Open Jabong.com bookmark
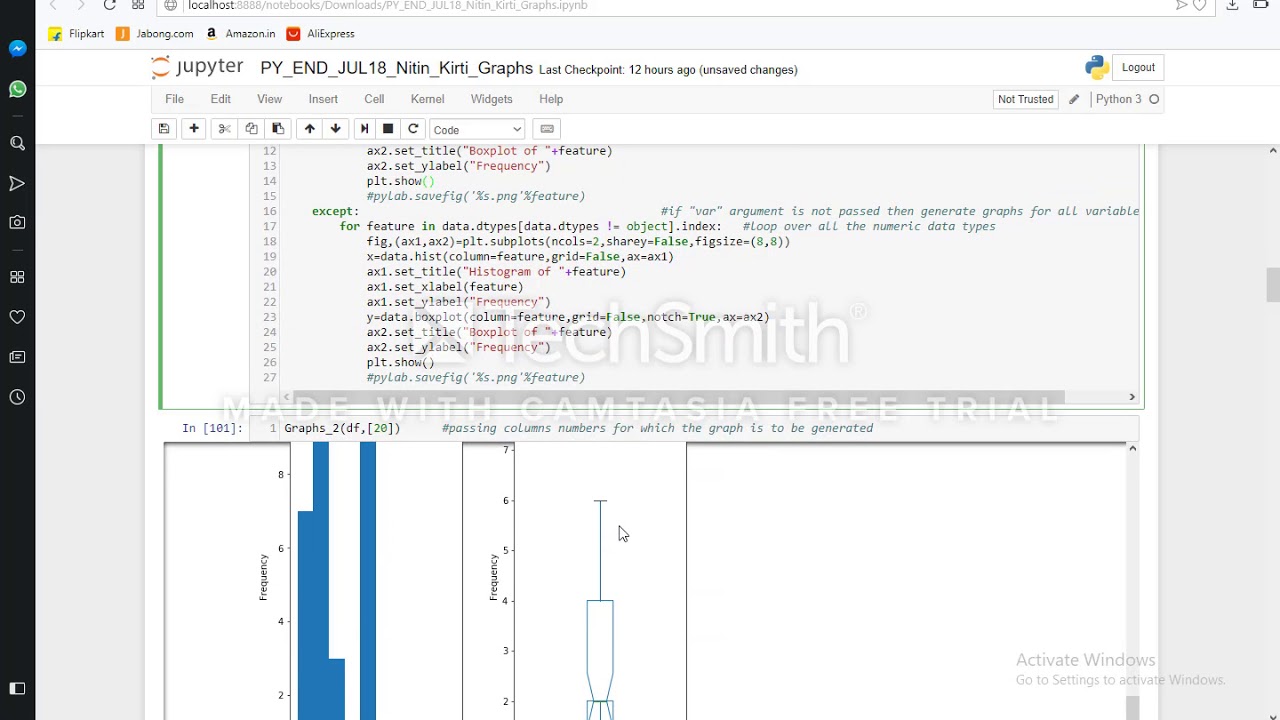Screen dimensions: 1280x720 point(155,33)
